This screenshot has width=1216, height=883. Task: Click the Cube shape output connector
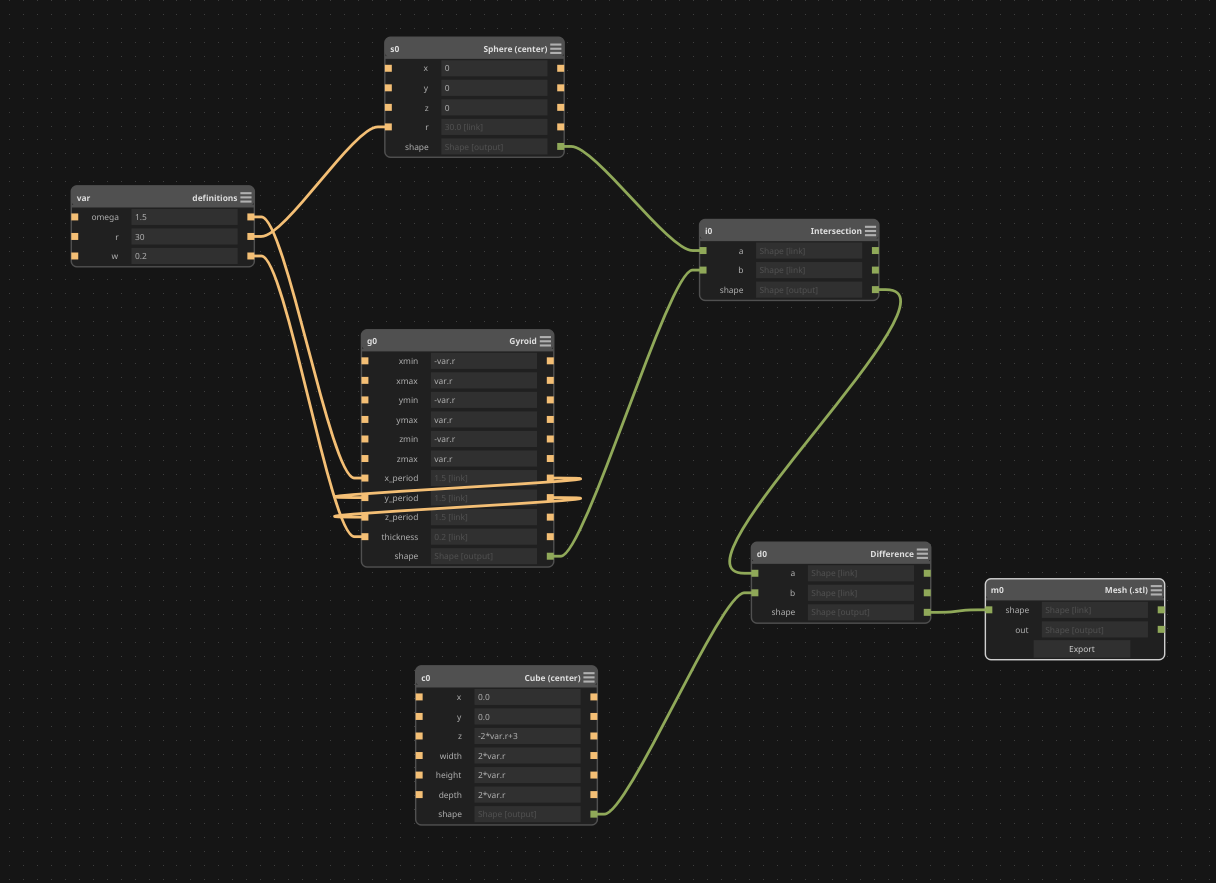pyautogui.click(x=593, y=814)
